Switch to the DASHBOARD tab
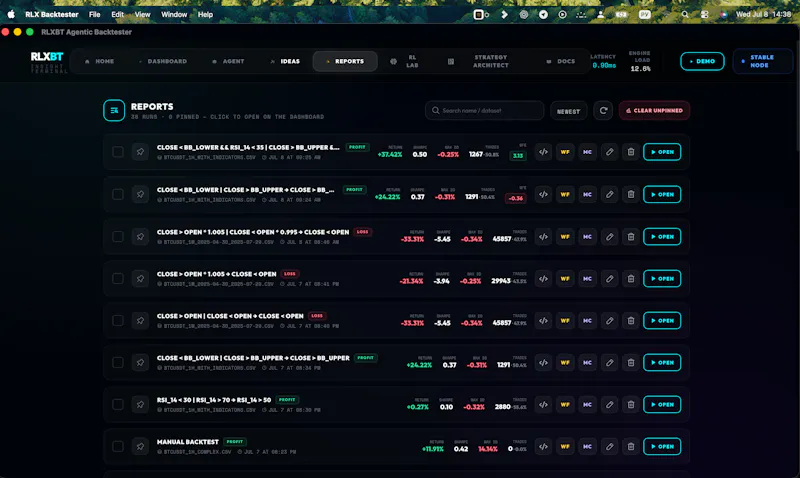Image resolution: width=800 pixels, height=478 pixels. tap(163, 61)
